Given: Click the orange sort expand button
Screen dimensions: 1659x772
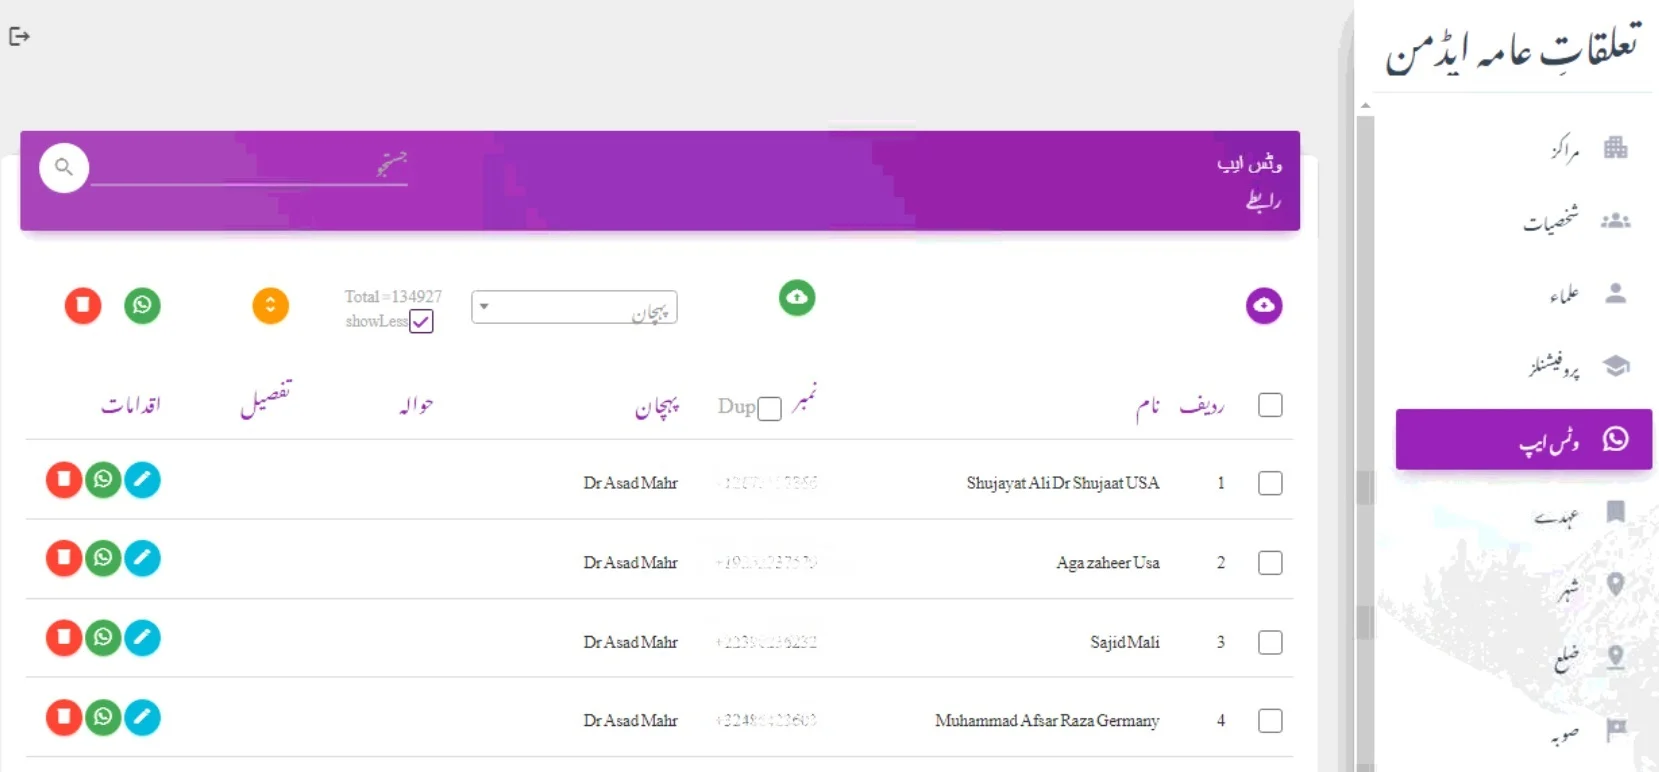Looking at the screenshot, I should [270, 306].
